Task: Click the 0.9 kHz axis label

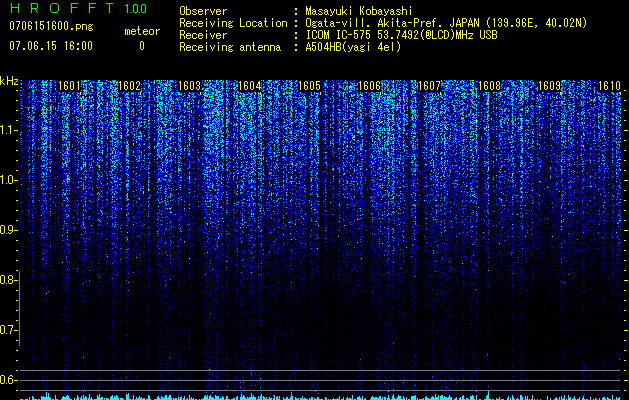Action: (x=8, y=230)
